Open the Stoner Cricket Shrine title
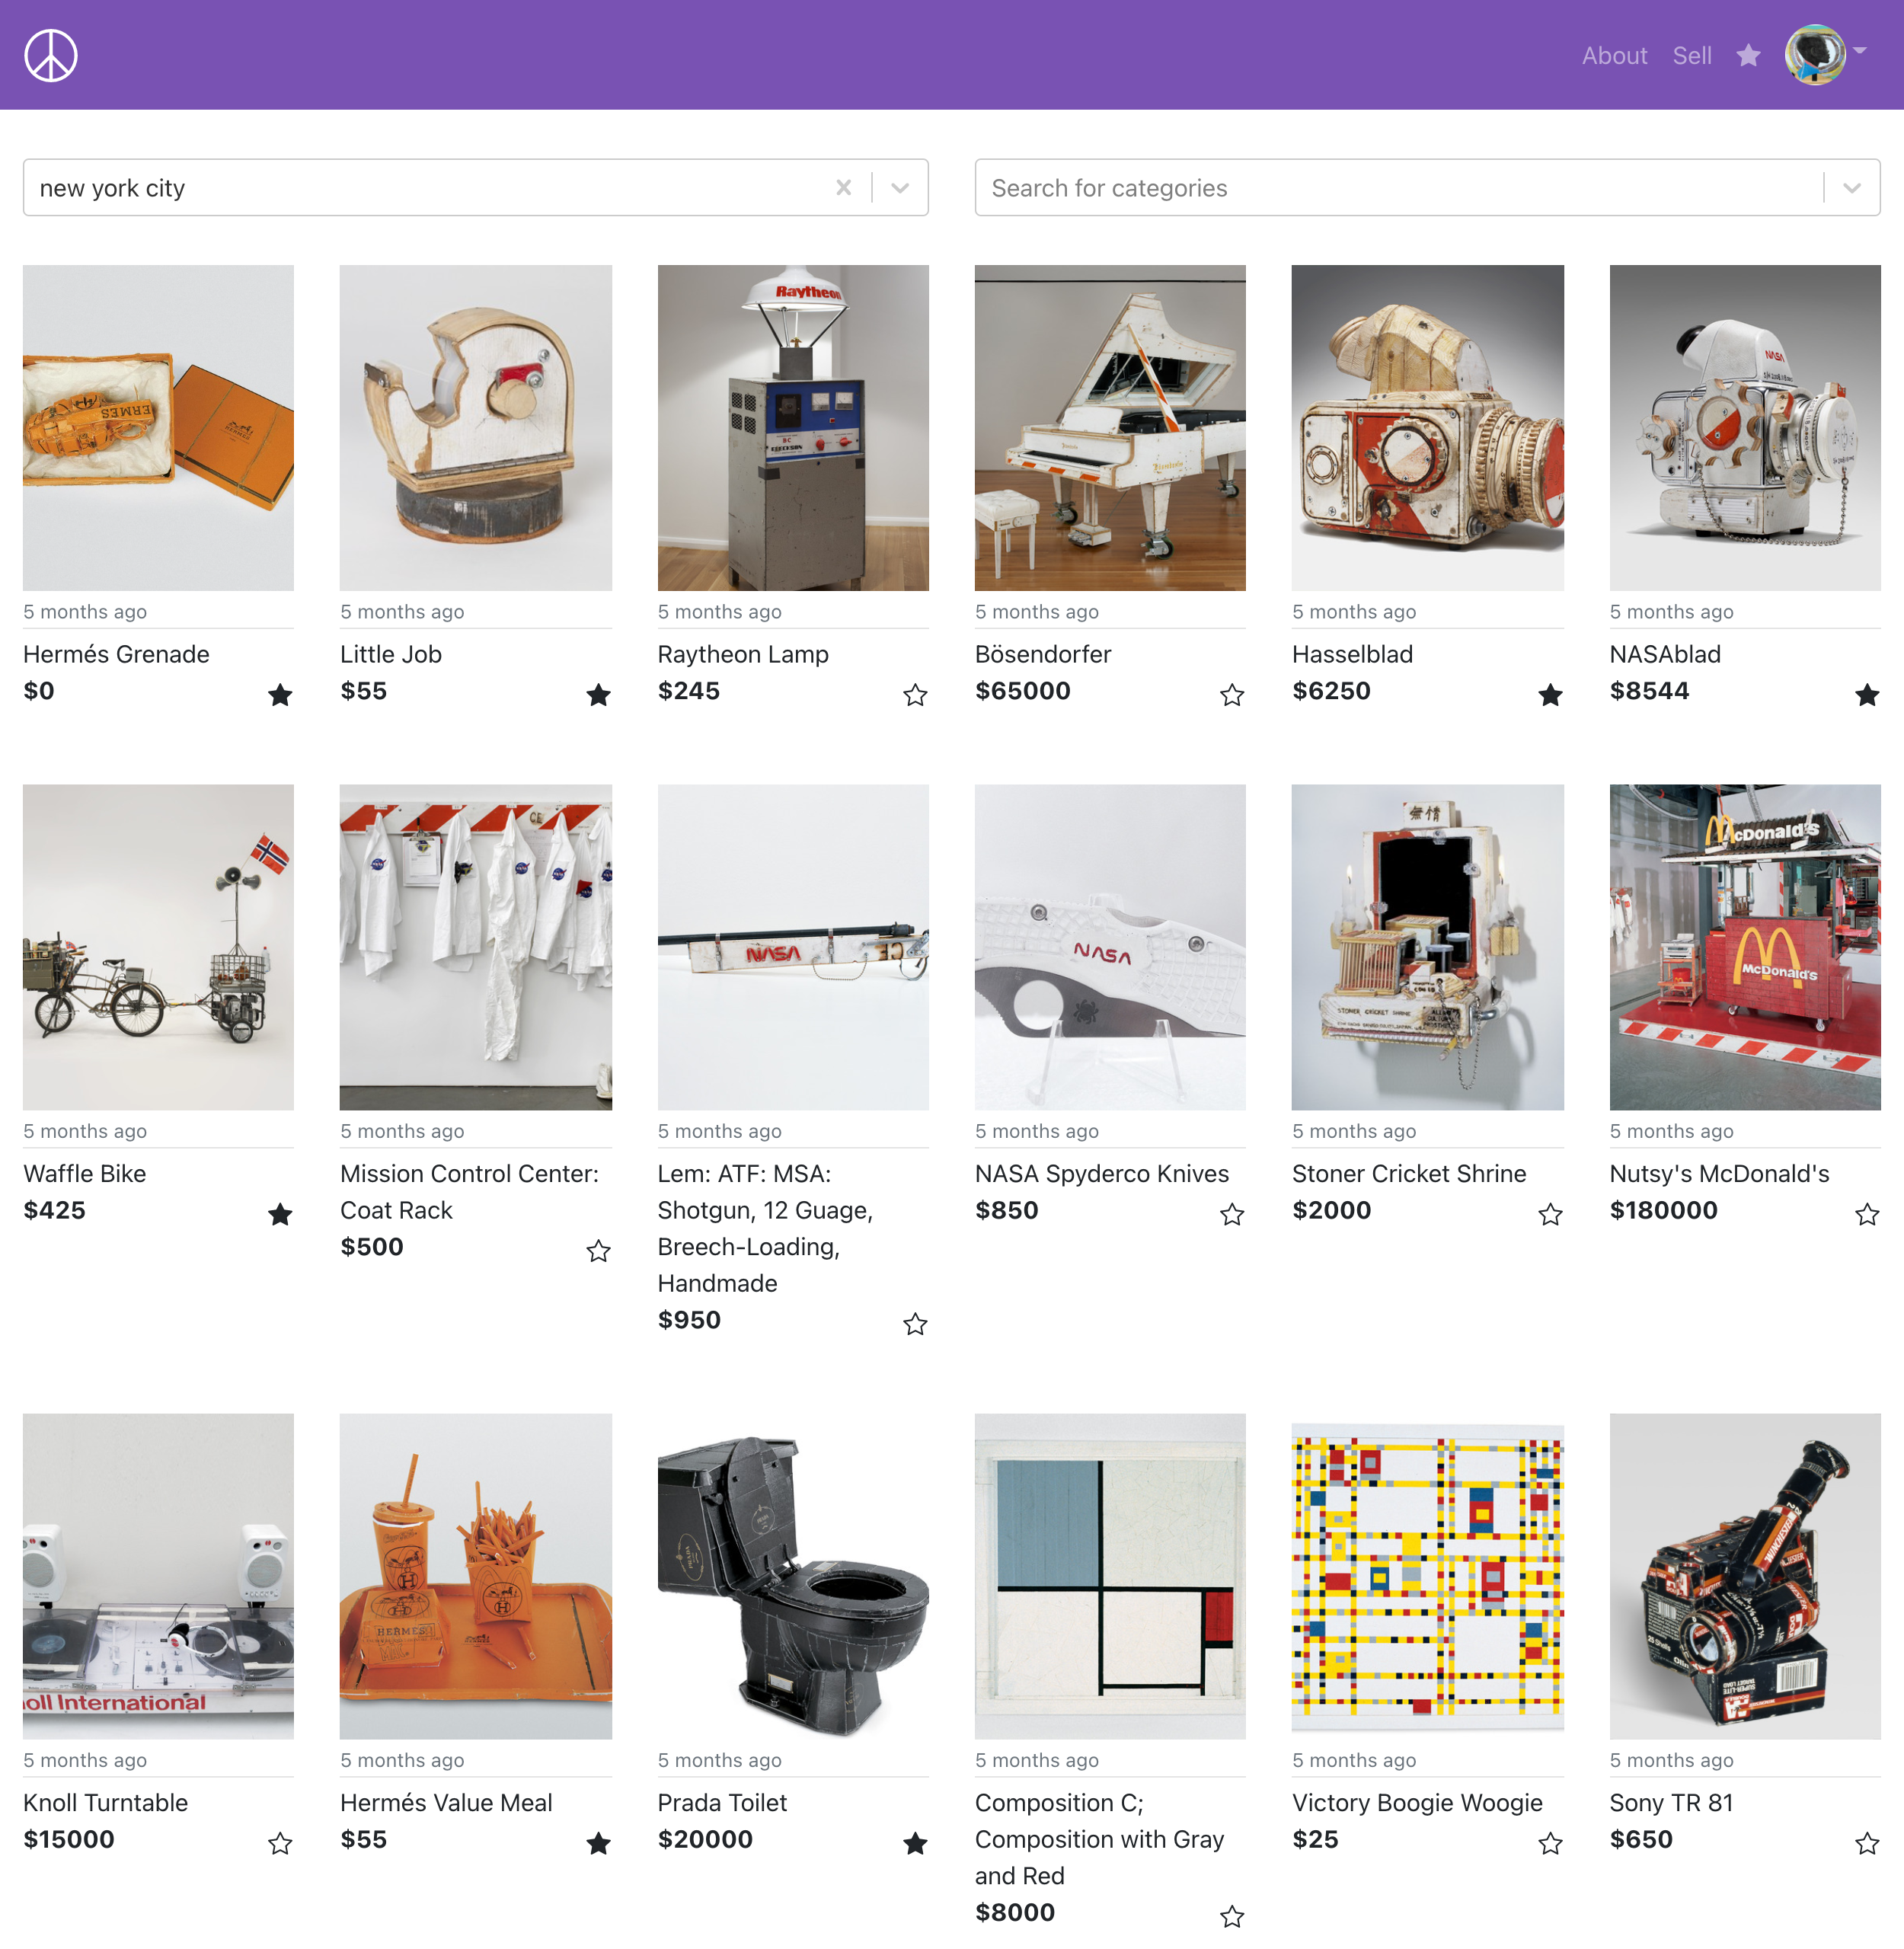 coord(1409,1173)
